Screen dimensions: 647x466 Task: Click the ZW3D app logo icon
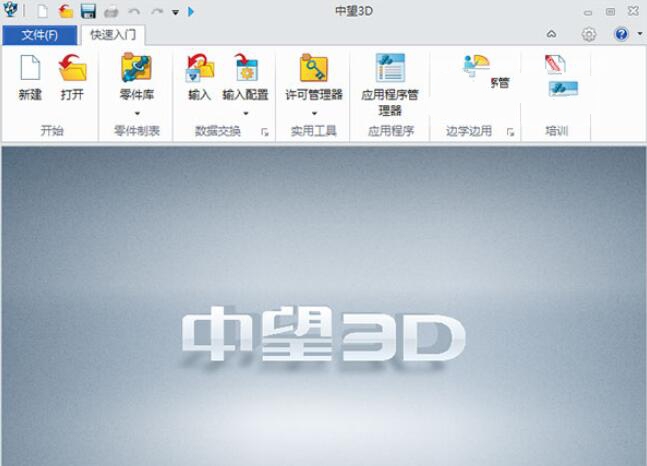tap(10, 9)
